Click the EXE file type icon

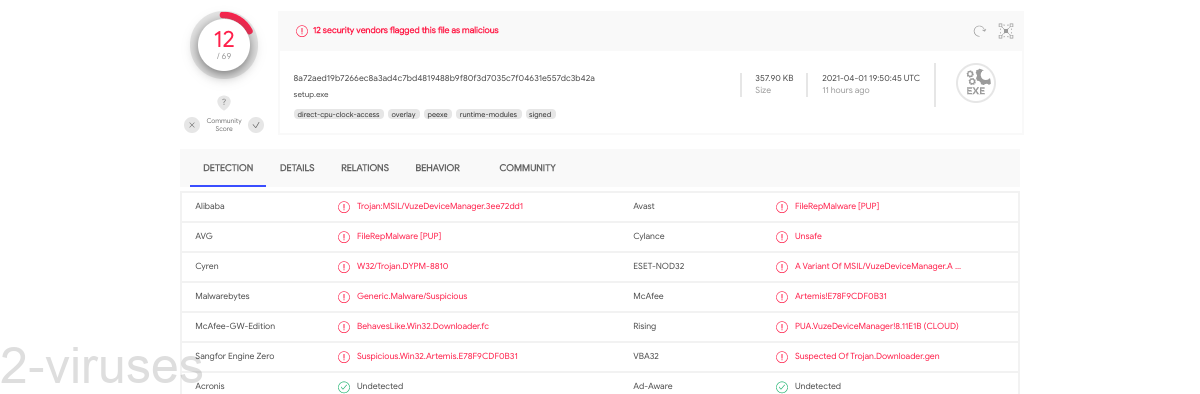975,84
